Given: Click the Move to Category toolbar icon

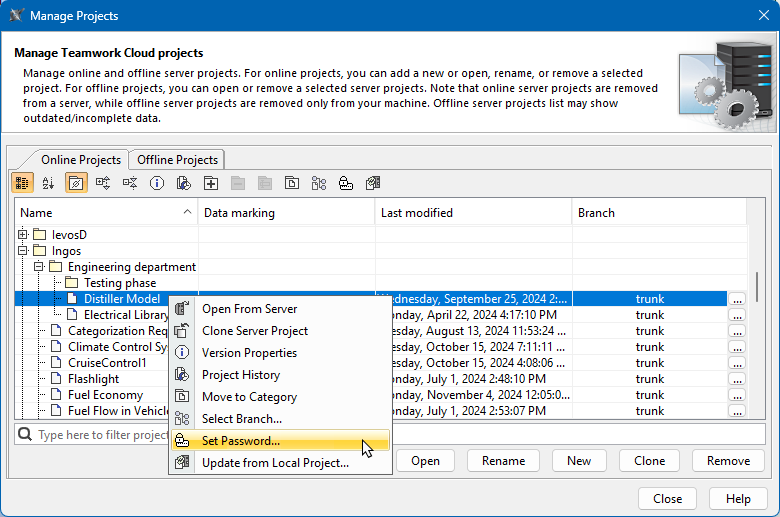Looking at the screenshot, I should click(x=291, y=183).
